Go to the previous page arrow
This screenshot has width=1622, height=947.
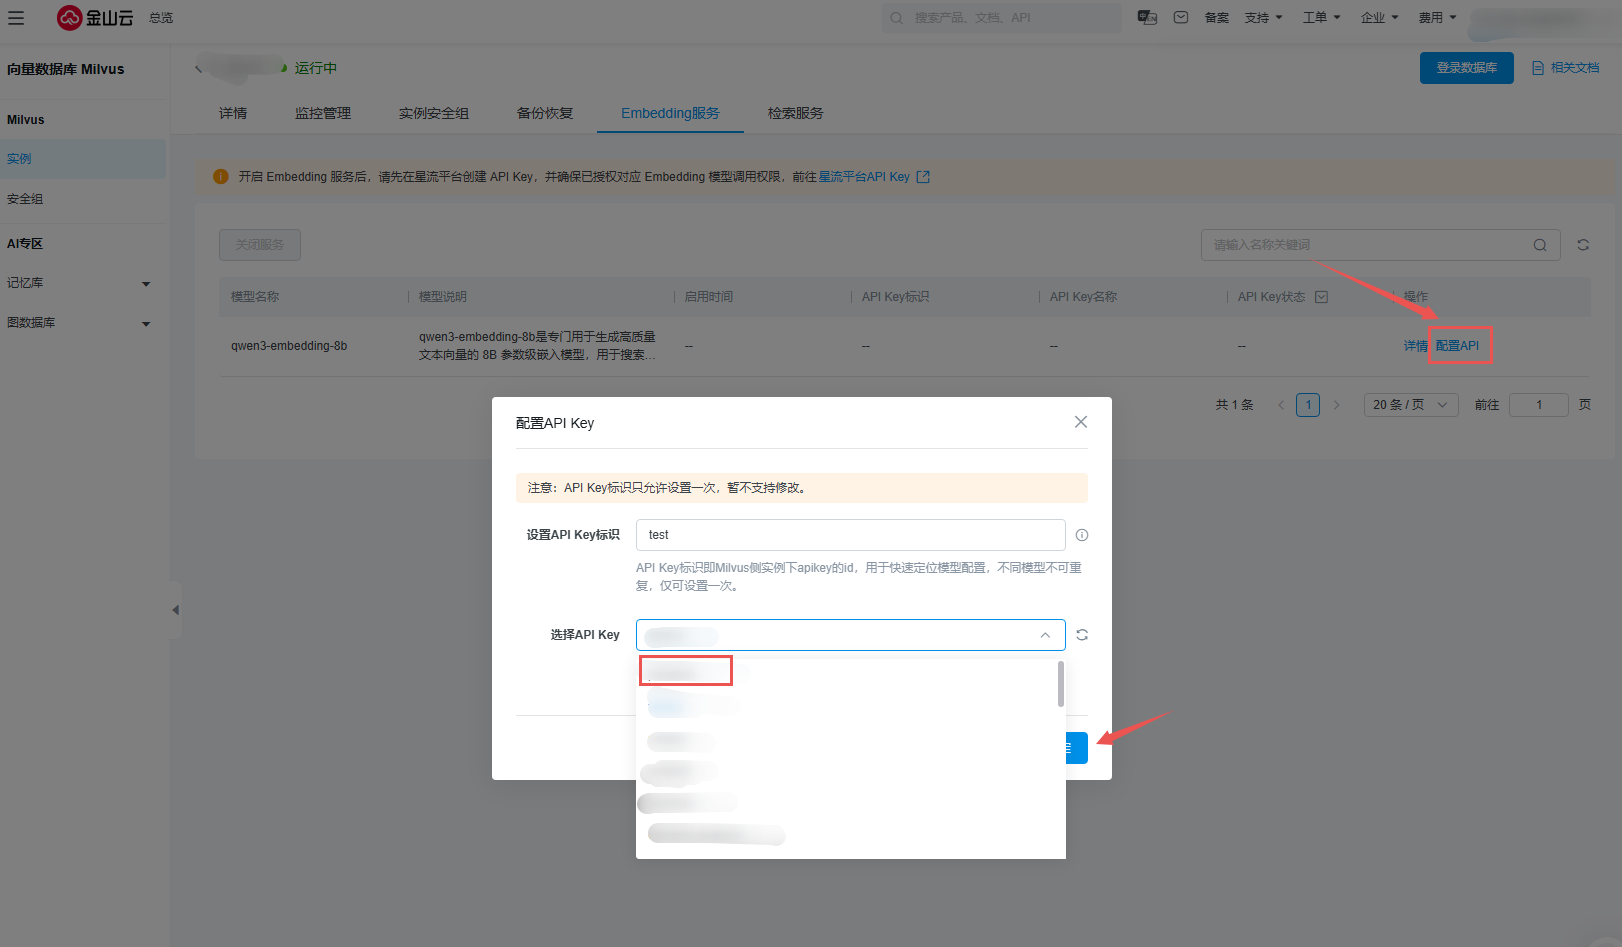1281,405
